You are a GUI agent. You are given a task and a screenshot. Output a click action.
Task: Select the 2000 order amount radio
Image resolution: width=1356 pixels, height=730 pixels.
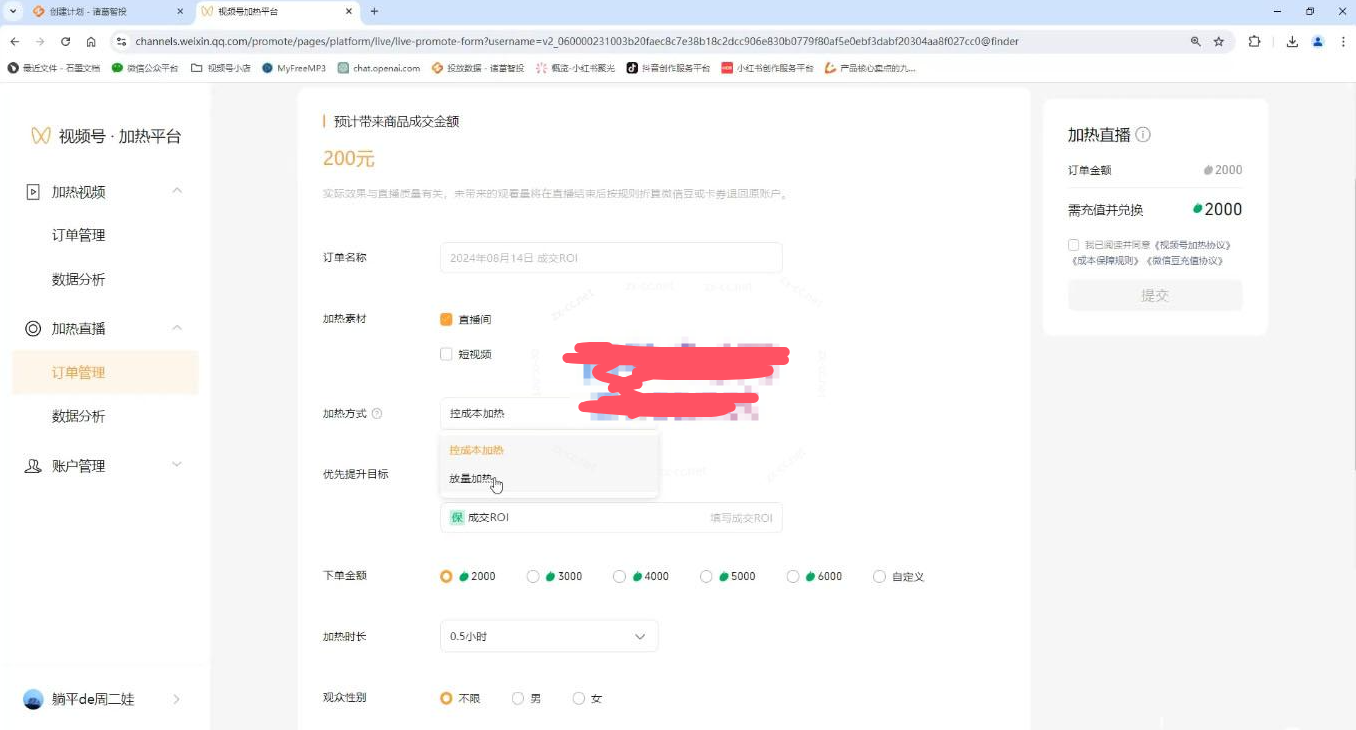(446, 576)
